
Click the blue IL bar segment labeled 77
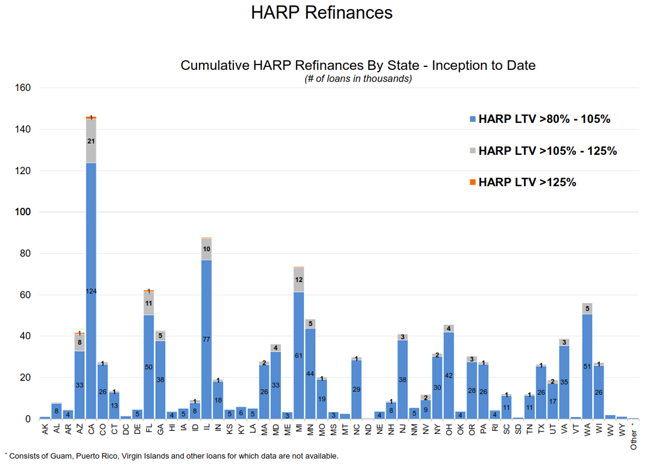[x=206, y=340]
